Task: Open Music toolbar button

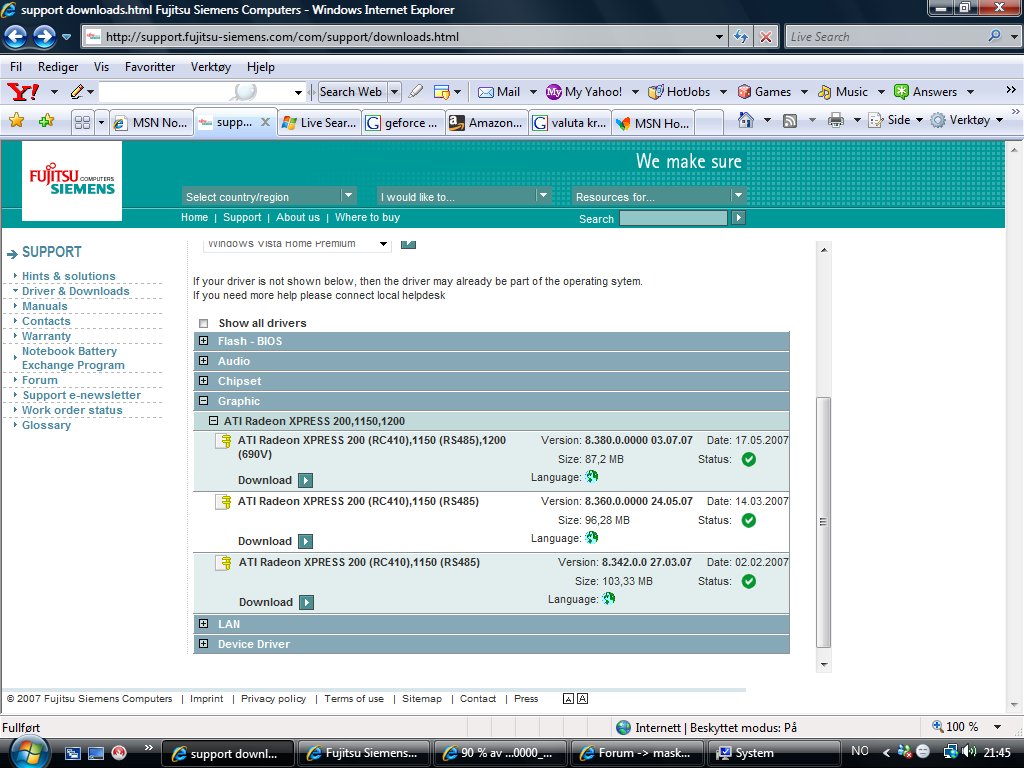Action: coord(843,92)
